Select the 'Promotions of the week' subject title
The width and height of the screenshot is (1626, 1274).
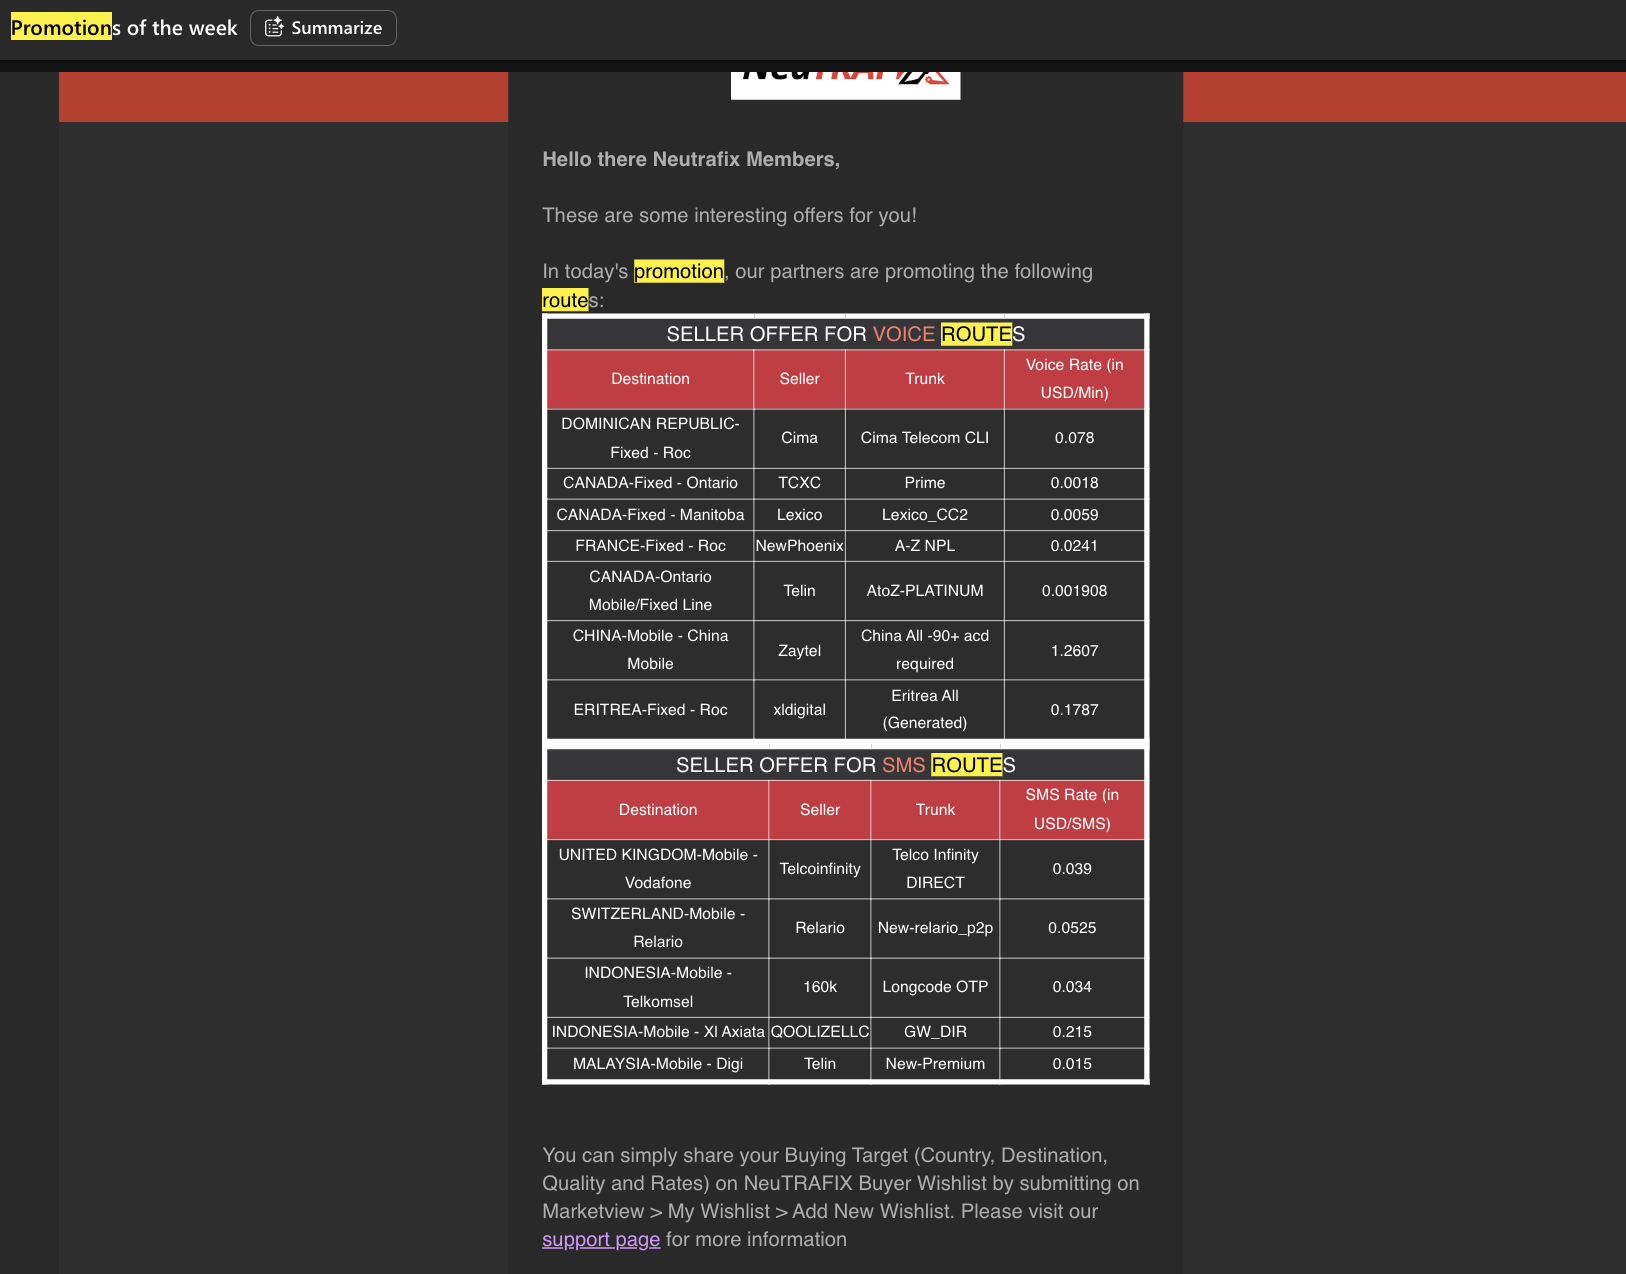124,28
